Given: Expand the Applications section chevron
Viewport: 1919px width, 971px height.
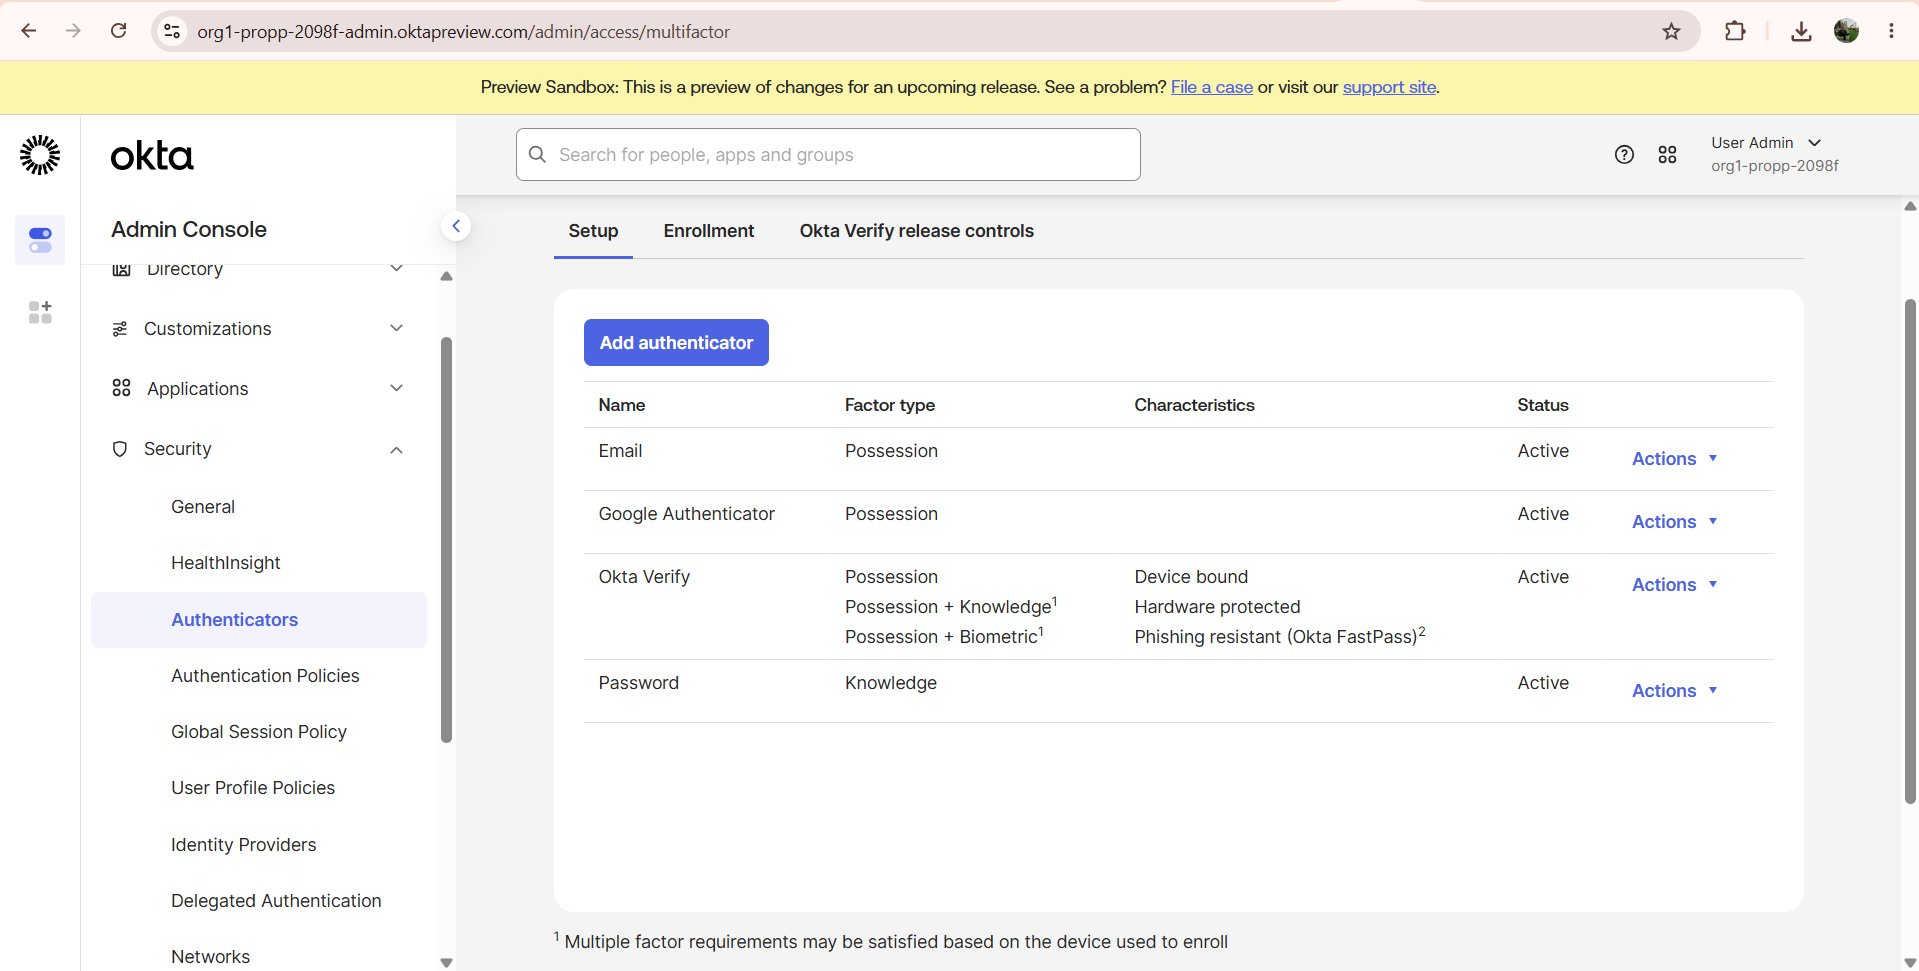Looking at the screenshot, I should (396, 388).
